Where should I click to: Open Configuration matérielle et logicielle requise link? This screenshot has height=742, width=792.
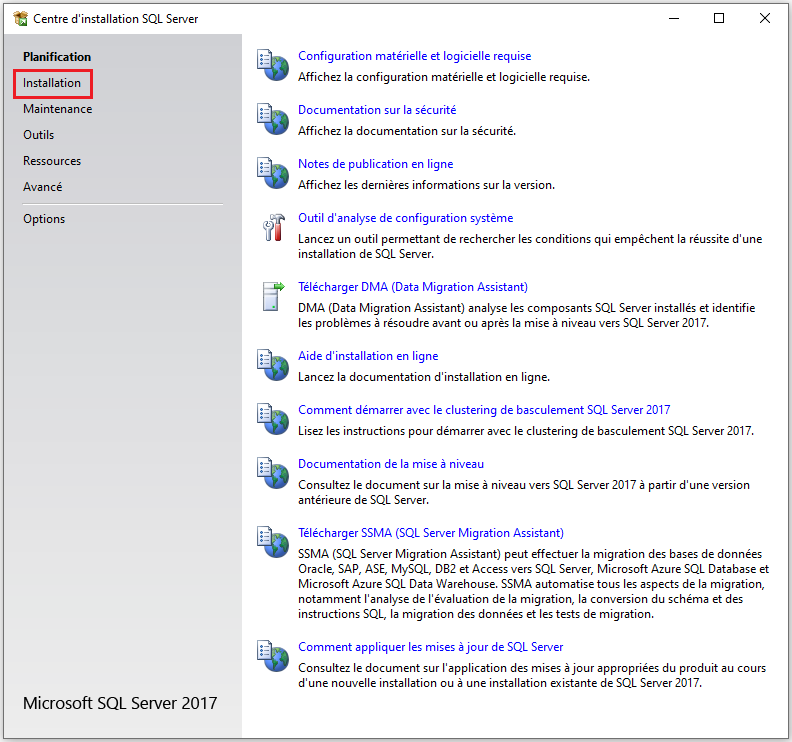click(x=415, y=56)
